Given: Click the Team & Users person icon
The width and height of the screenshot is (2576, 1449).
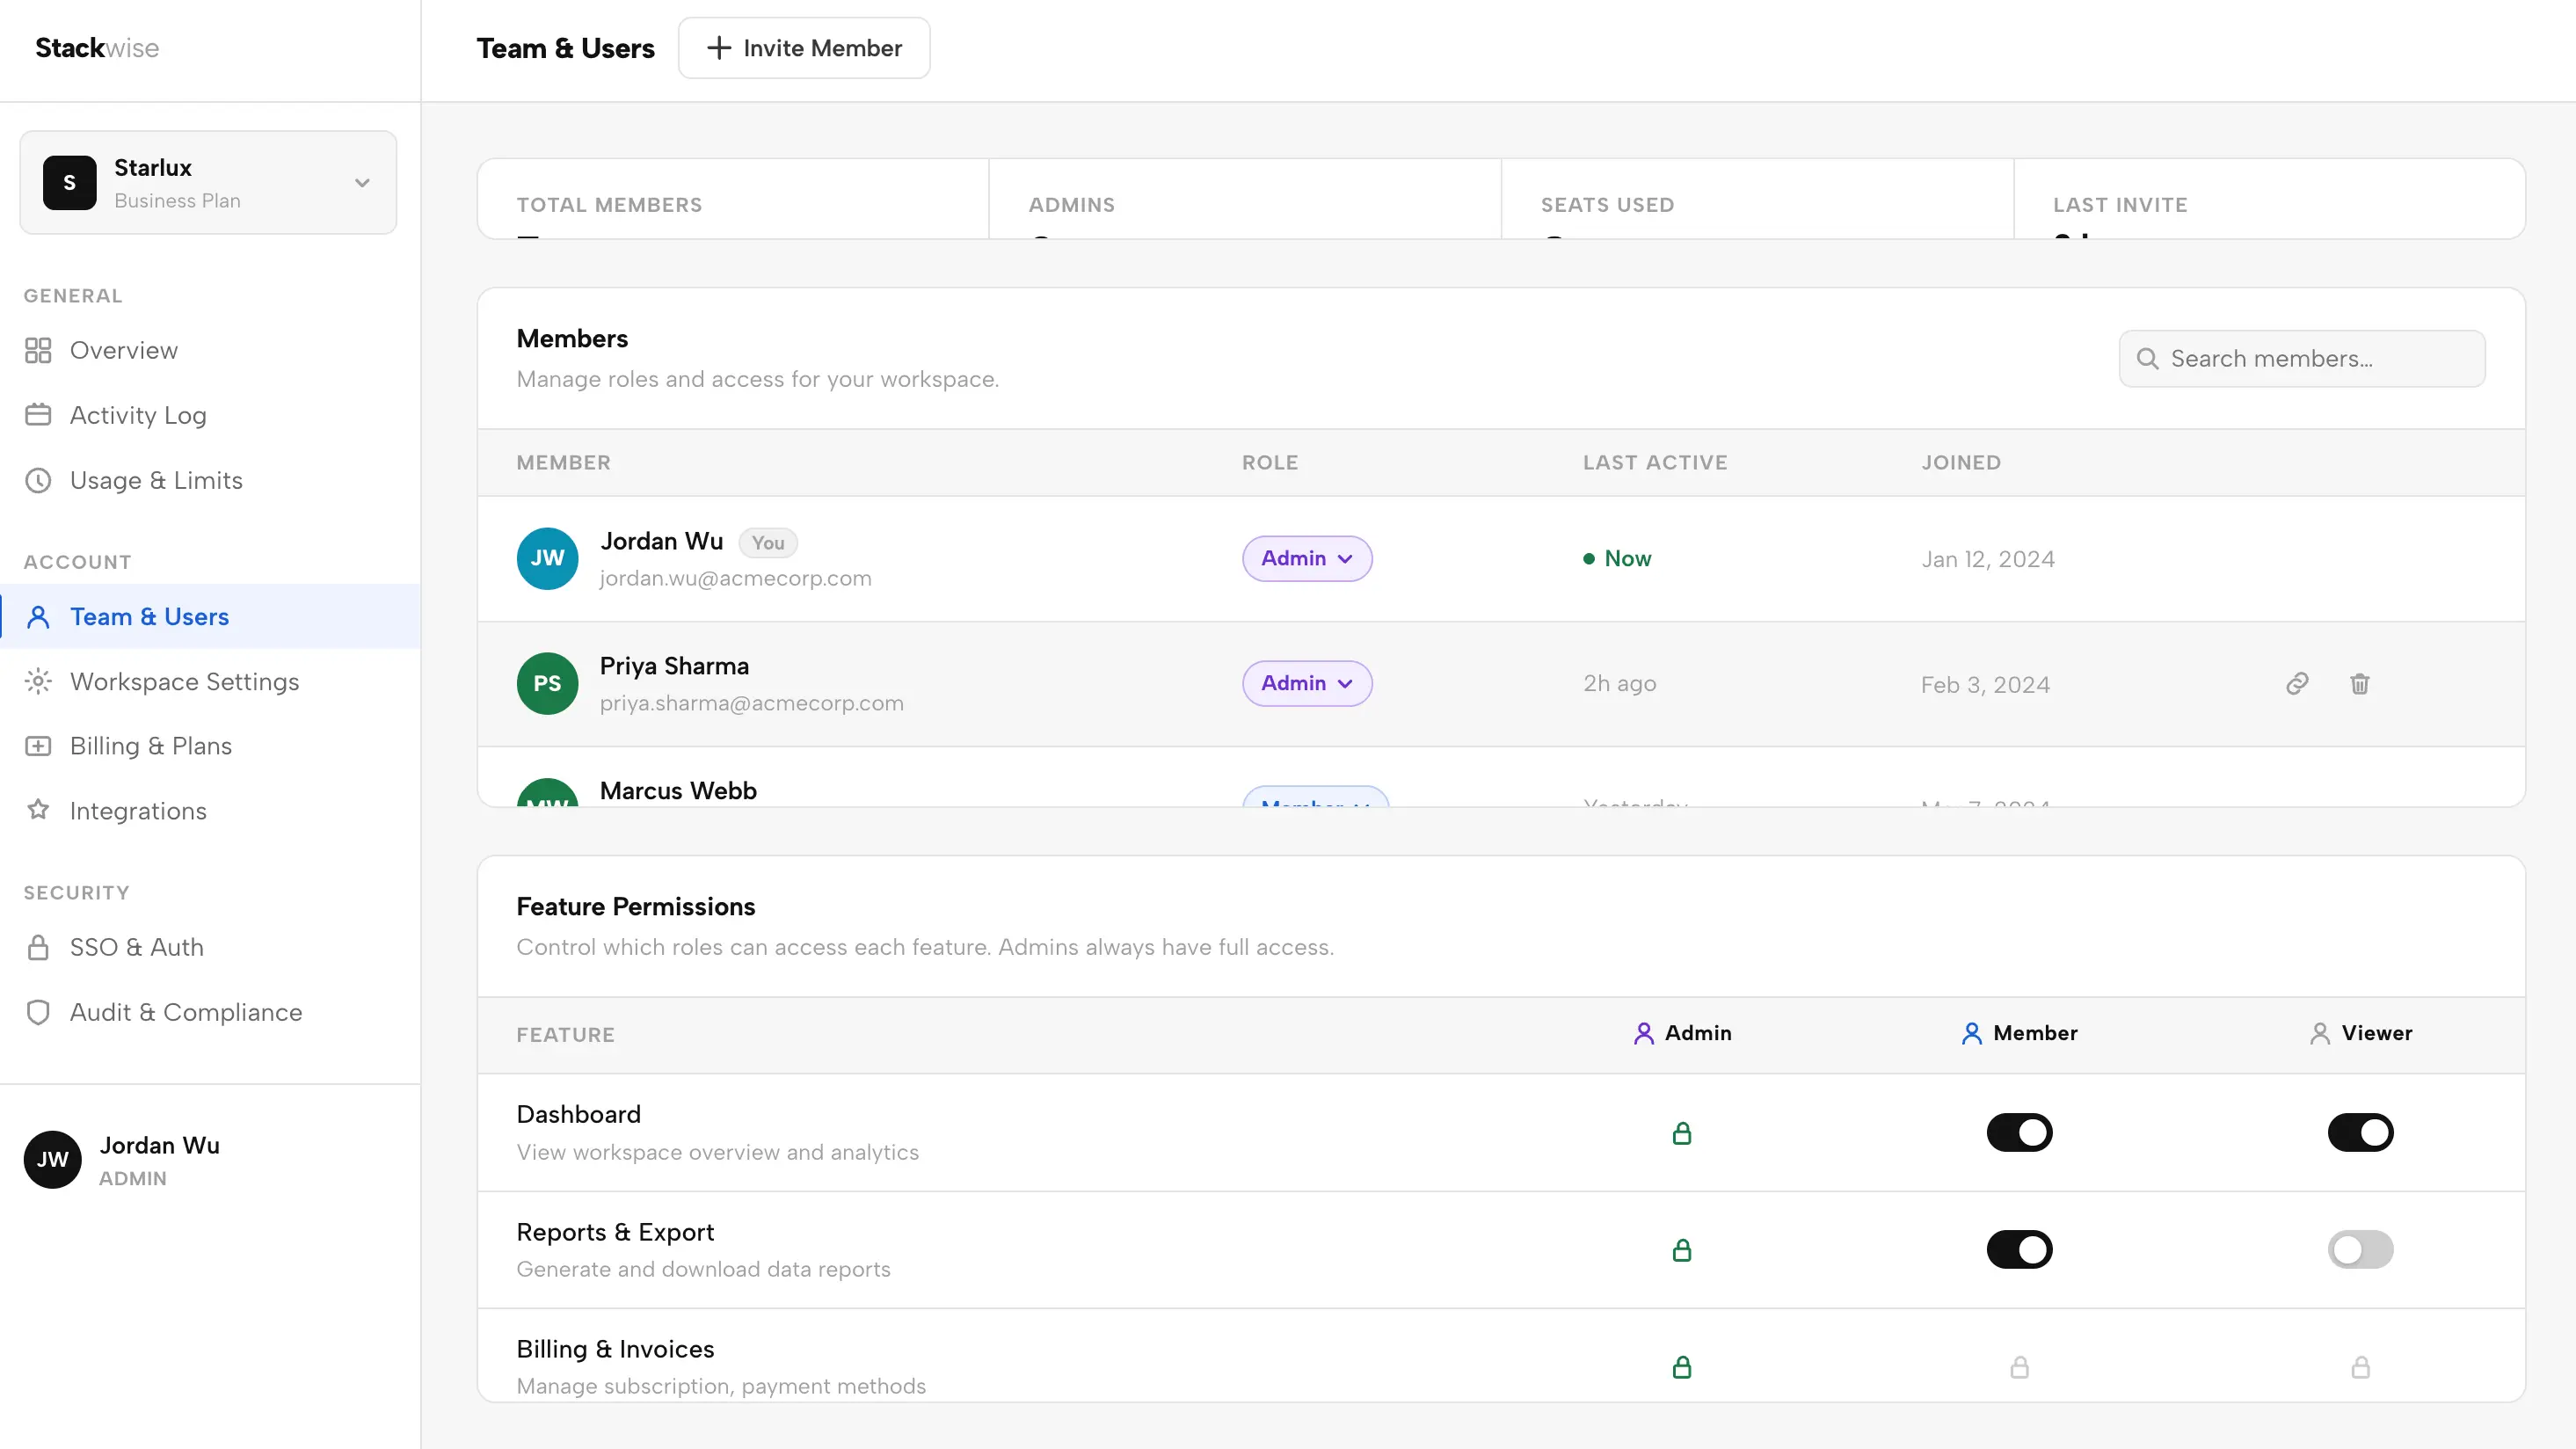Looking at the screenshot, I should [x=38, y=617].
